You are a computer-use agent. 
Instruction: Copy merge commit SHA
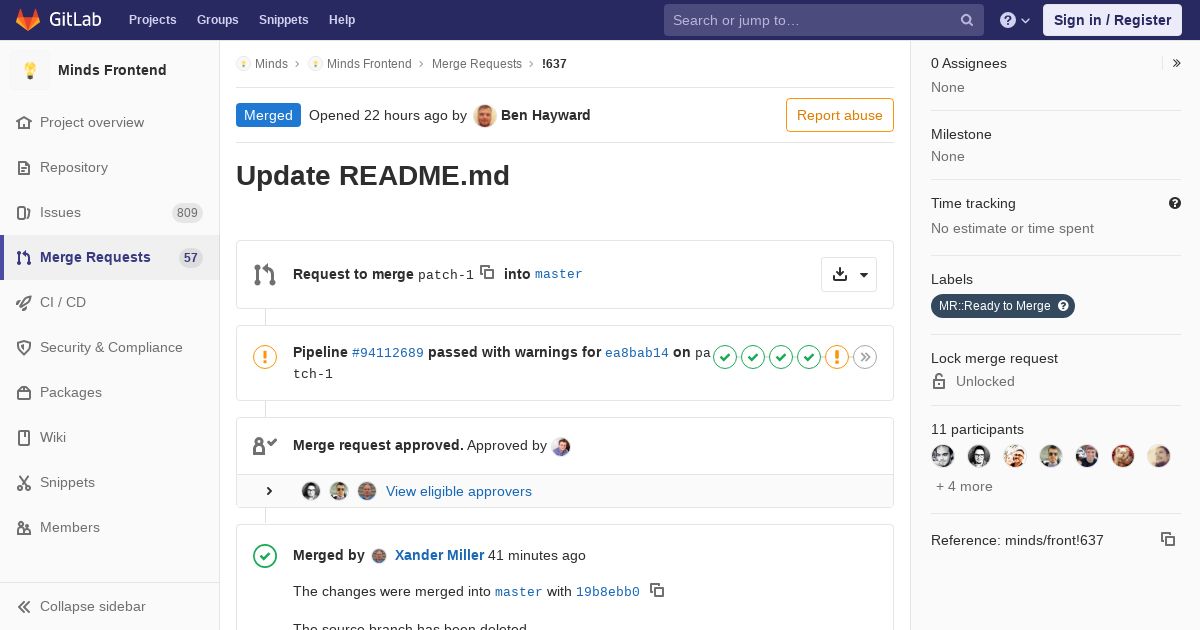coord(657,590)
